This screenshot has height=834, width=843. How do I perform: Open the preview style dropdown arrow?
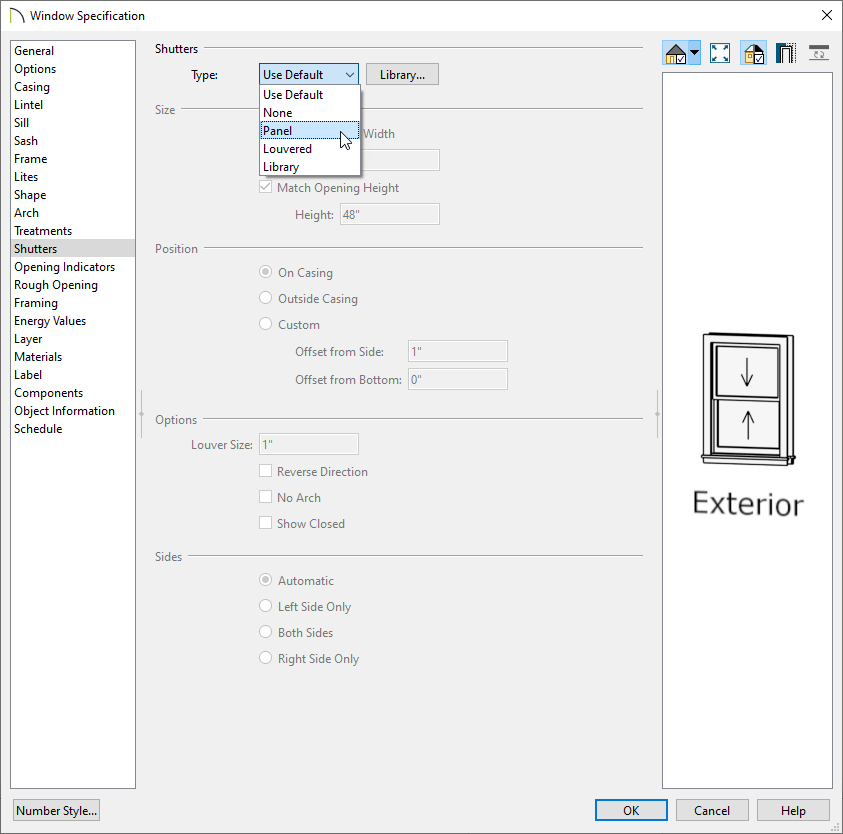pos(693,53)
